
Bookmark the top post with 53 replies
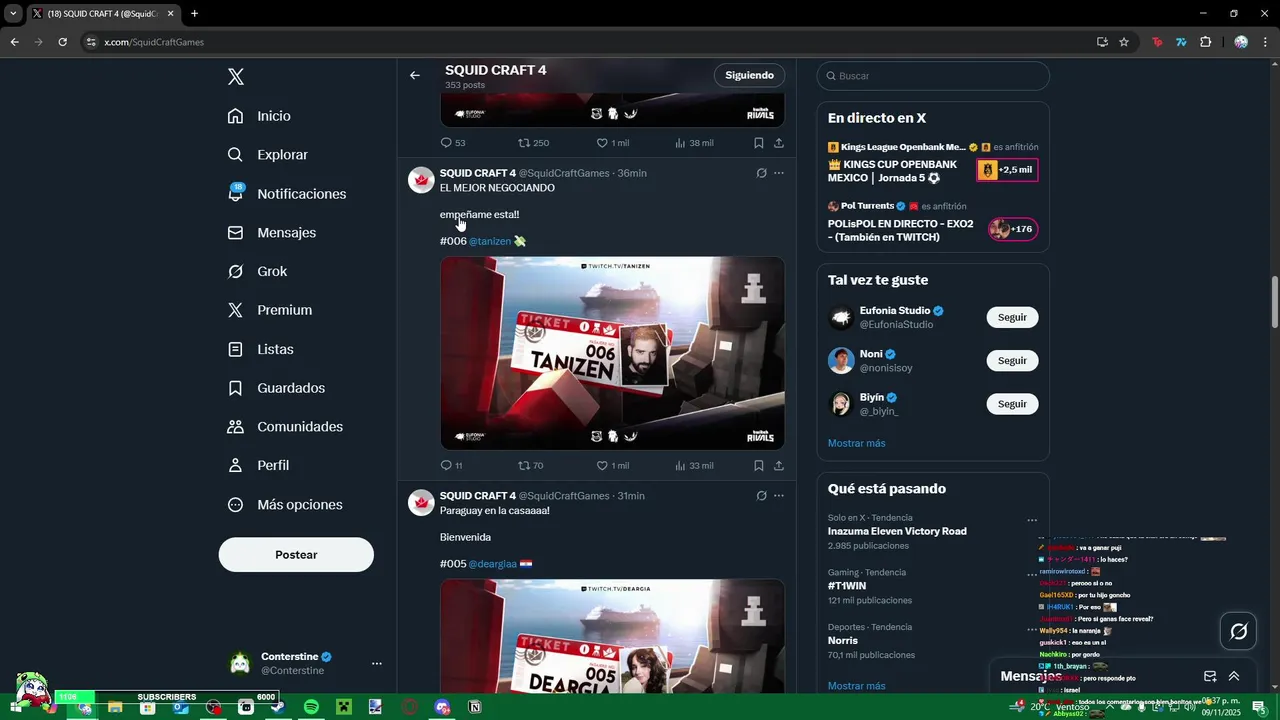pos(759,143)
